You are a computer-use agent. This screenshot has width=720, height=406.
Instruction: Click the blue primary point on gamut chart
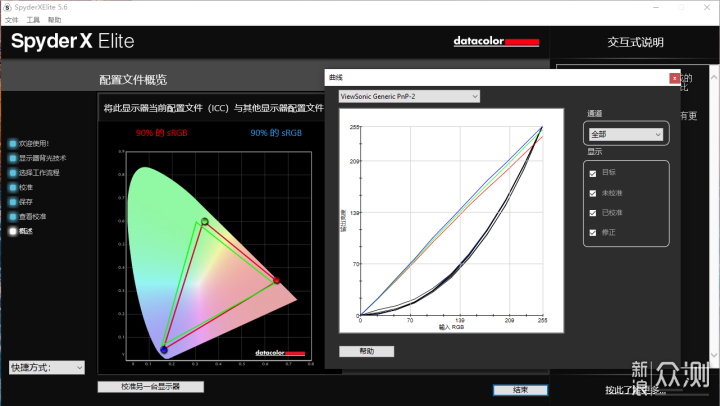click(164, 350)
